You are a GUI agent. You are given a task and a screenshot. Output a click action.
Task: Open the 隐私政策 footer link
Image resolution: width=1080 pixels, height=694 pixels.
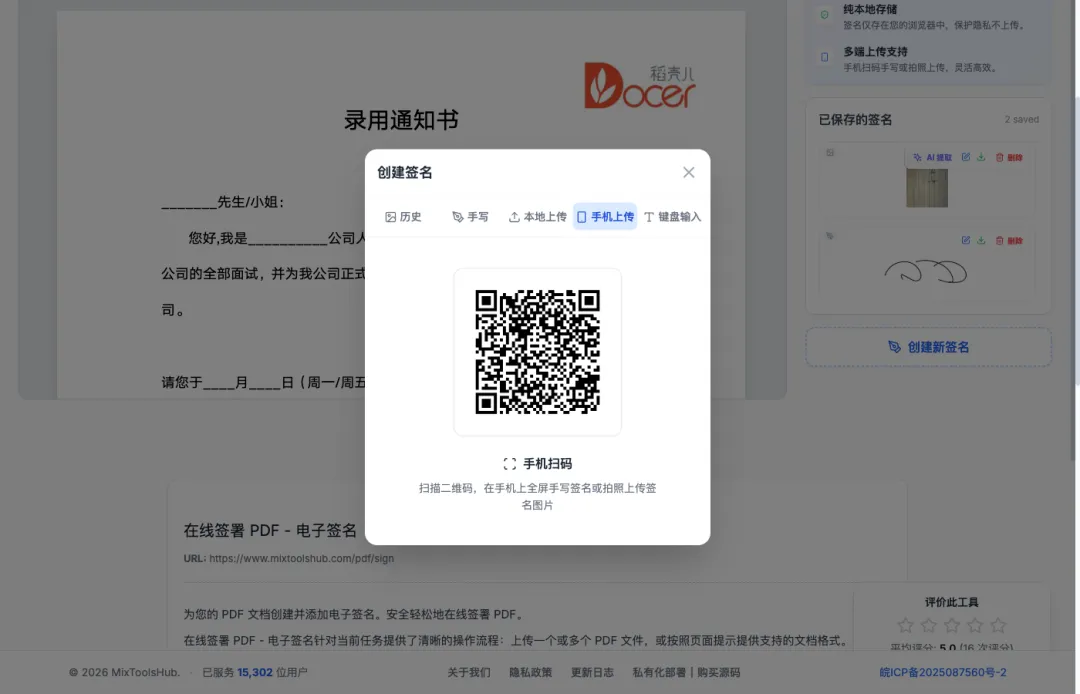(530, 672)
